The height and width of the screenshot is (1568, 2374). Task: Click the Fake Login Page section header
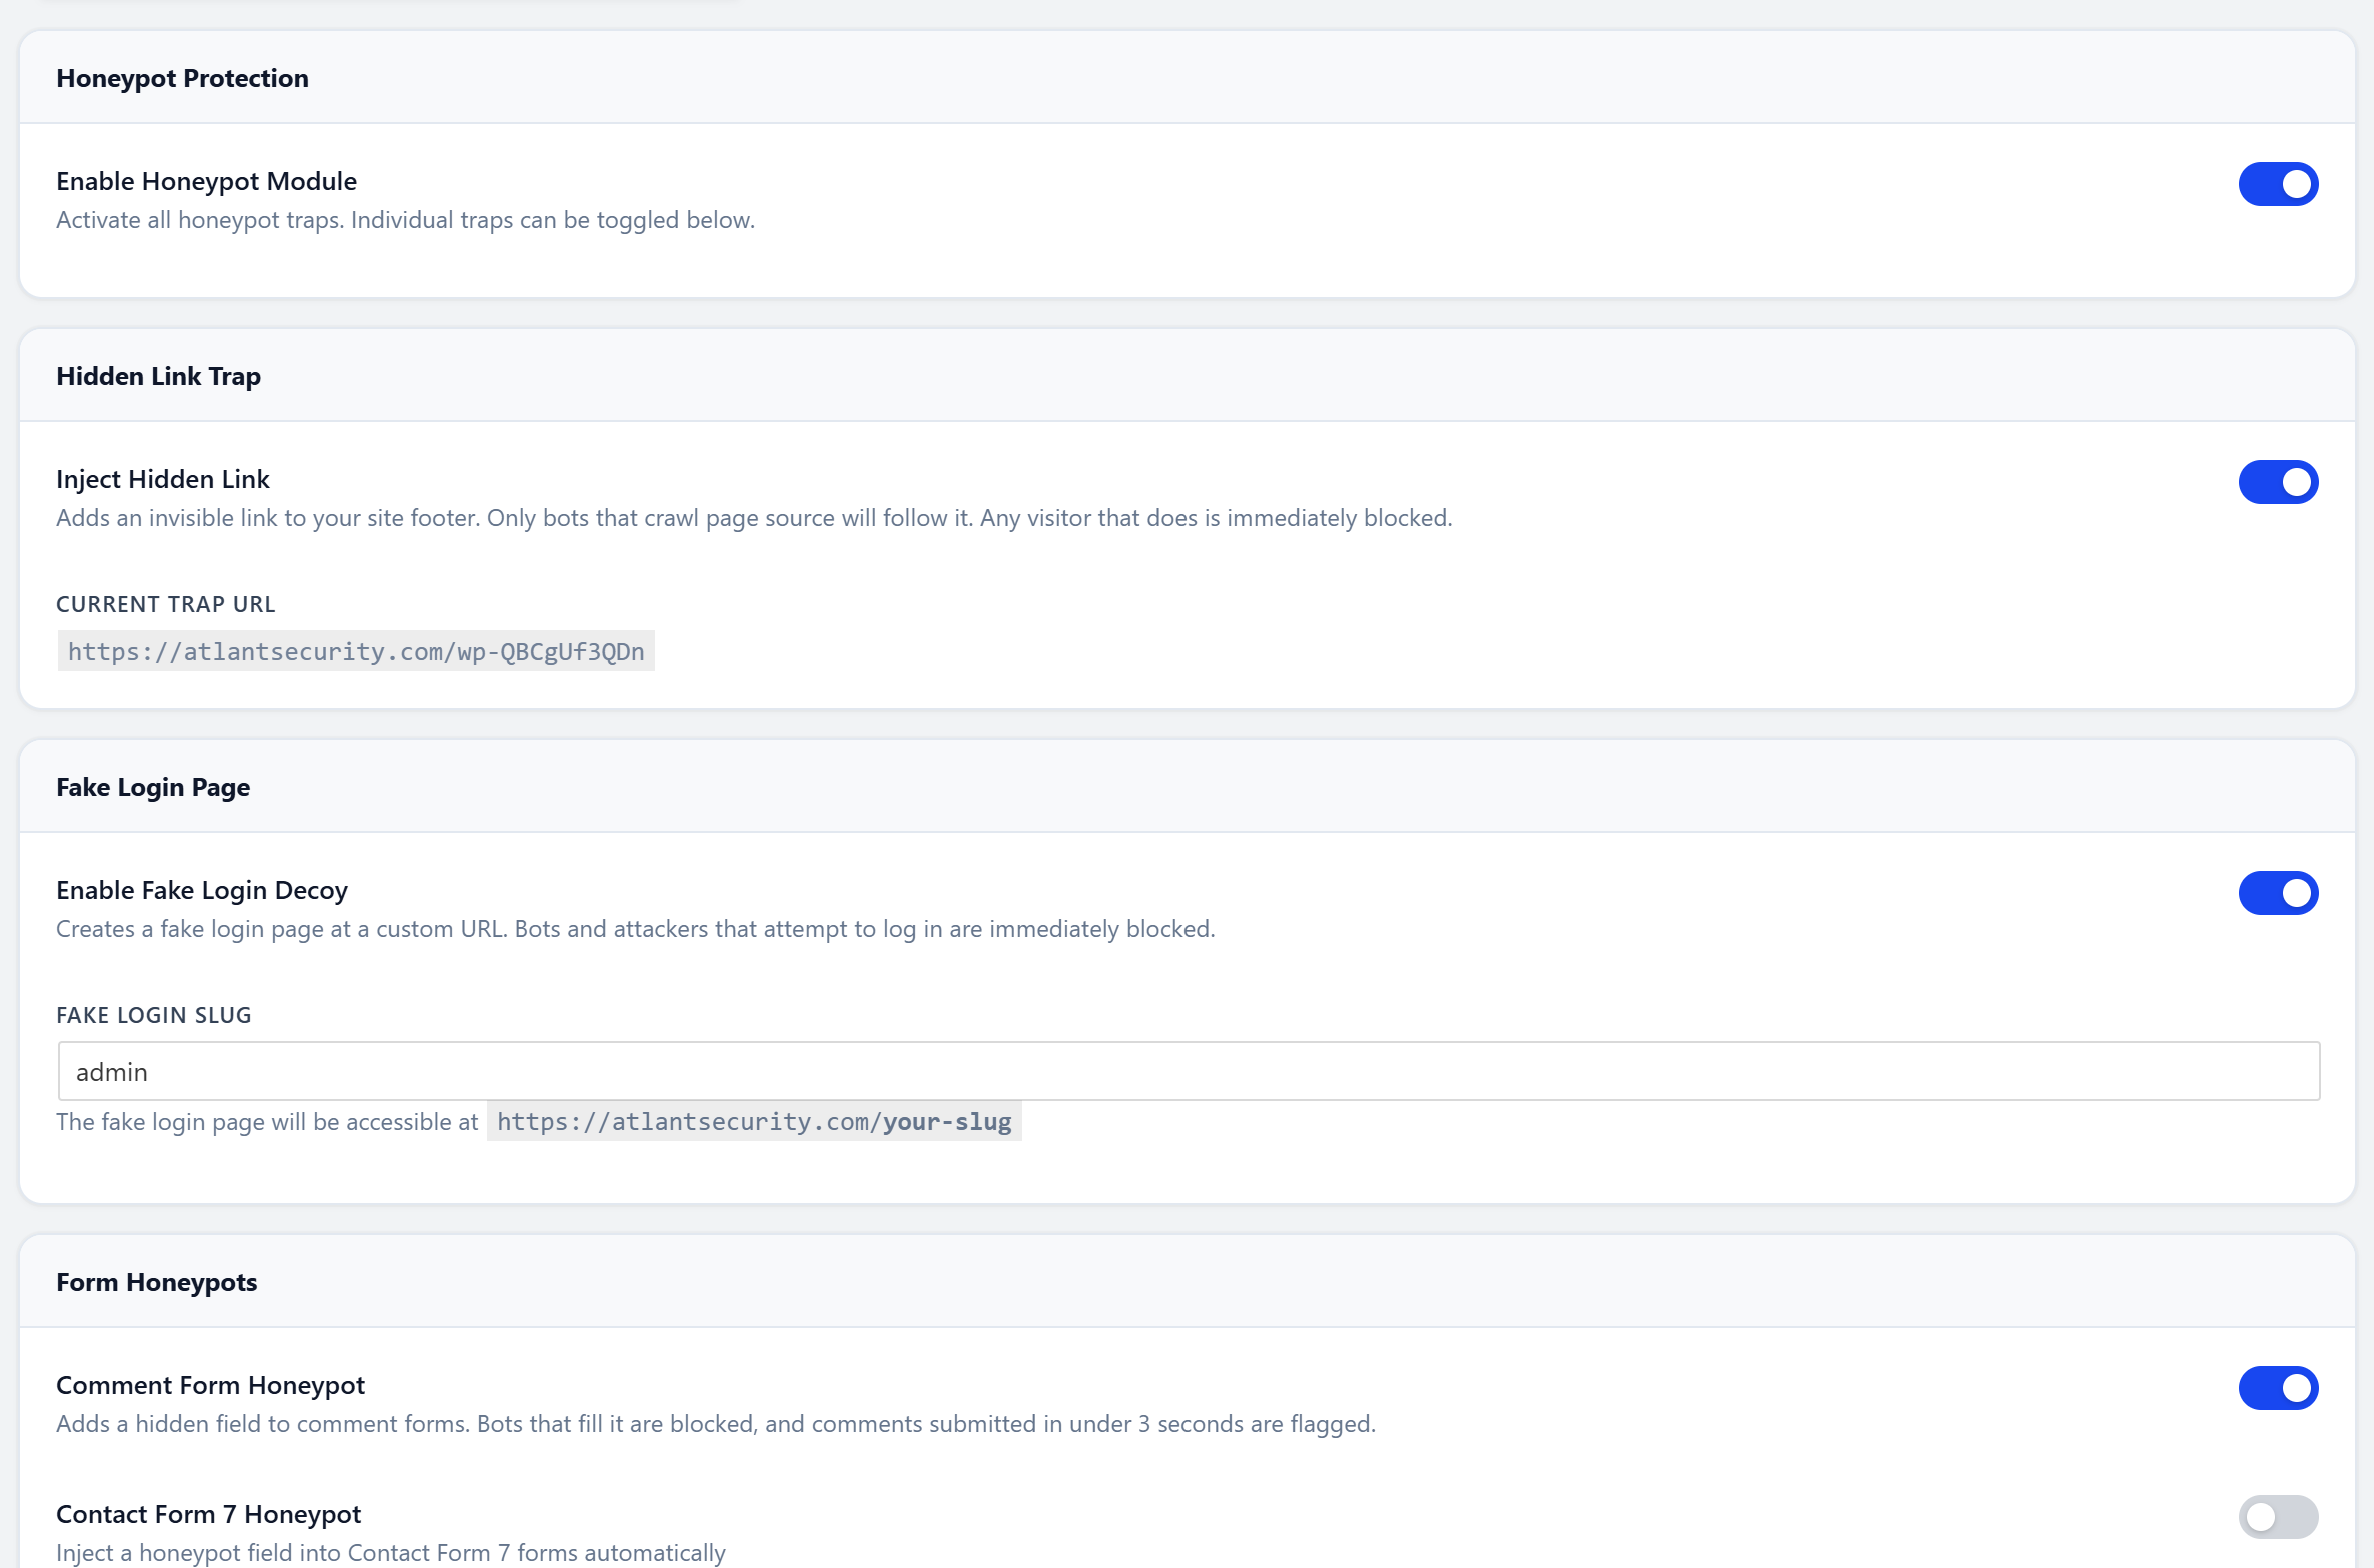(152, 787)
